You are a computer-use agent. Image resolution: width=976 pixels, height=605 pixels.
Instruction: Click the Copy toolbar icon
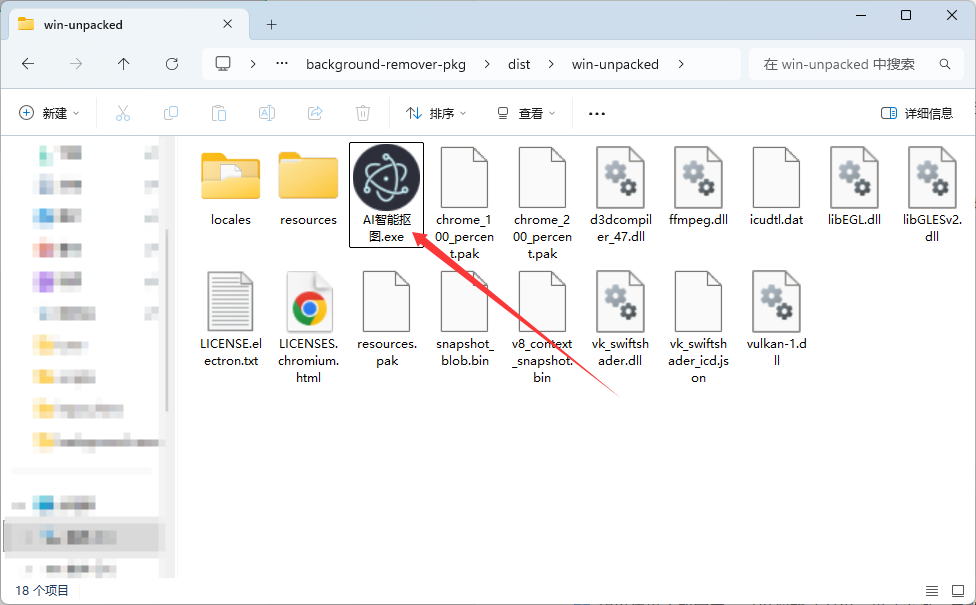[171, 113]
